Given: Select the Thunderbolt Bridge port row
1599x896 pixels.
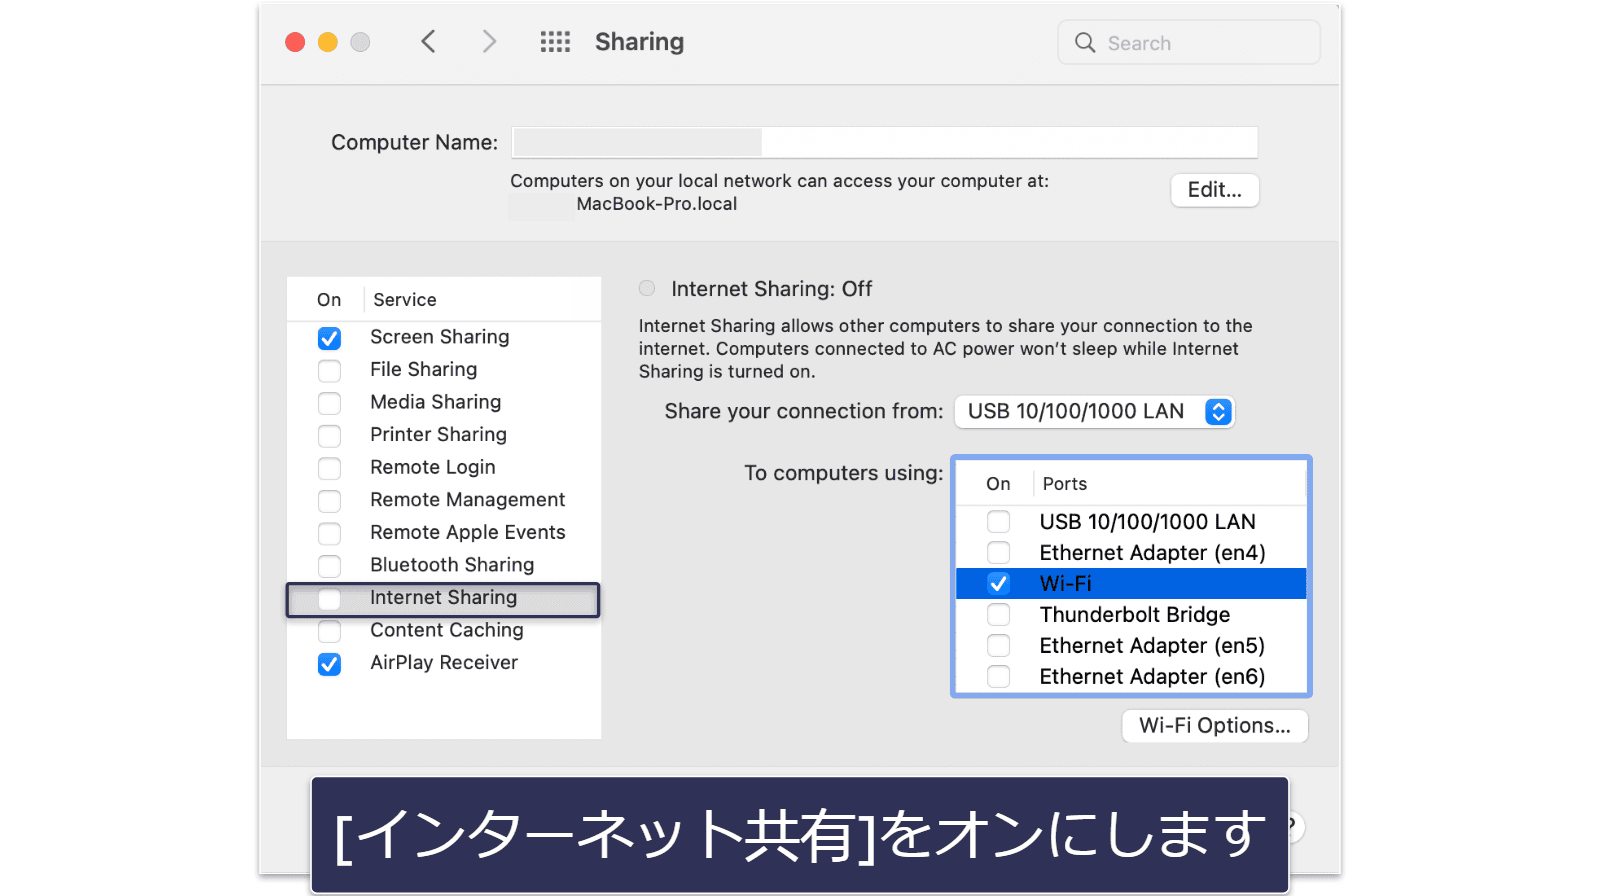Looking at the screenshot, I should 1131,615.
